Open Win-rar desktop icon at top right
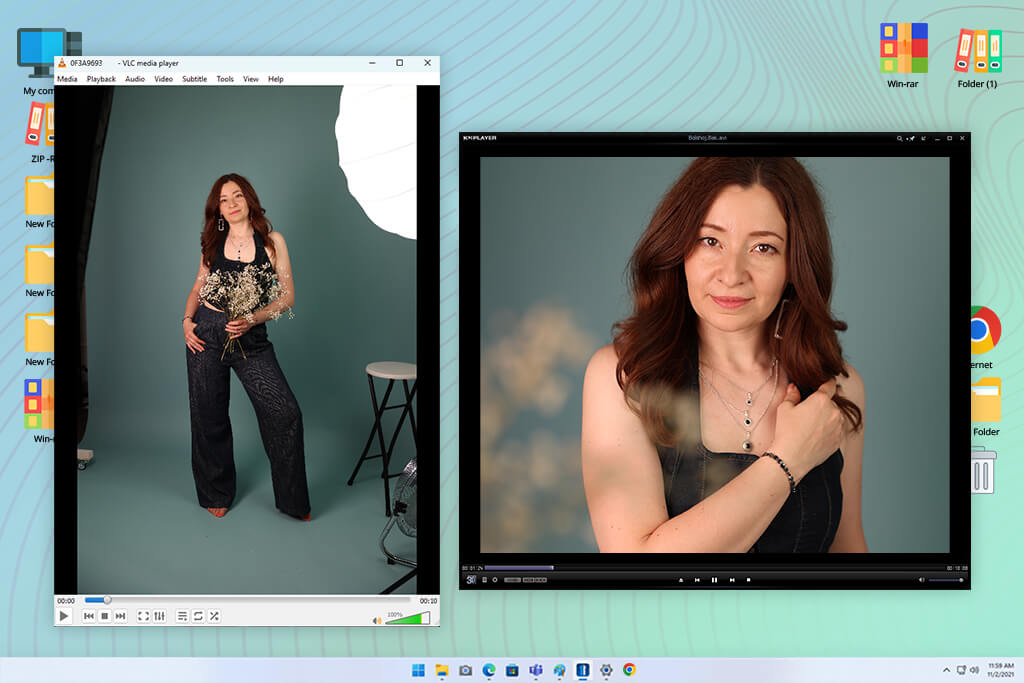 tap(903, 56)
